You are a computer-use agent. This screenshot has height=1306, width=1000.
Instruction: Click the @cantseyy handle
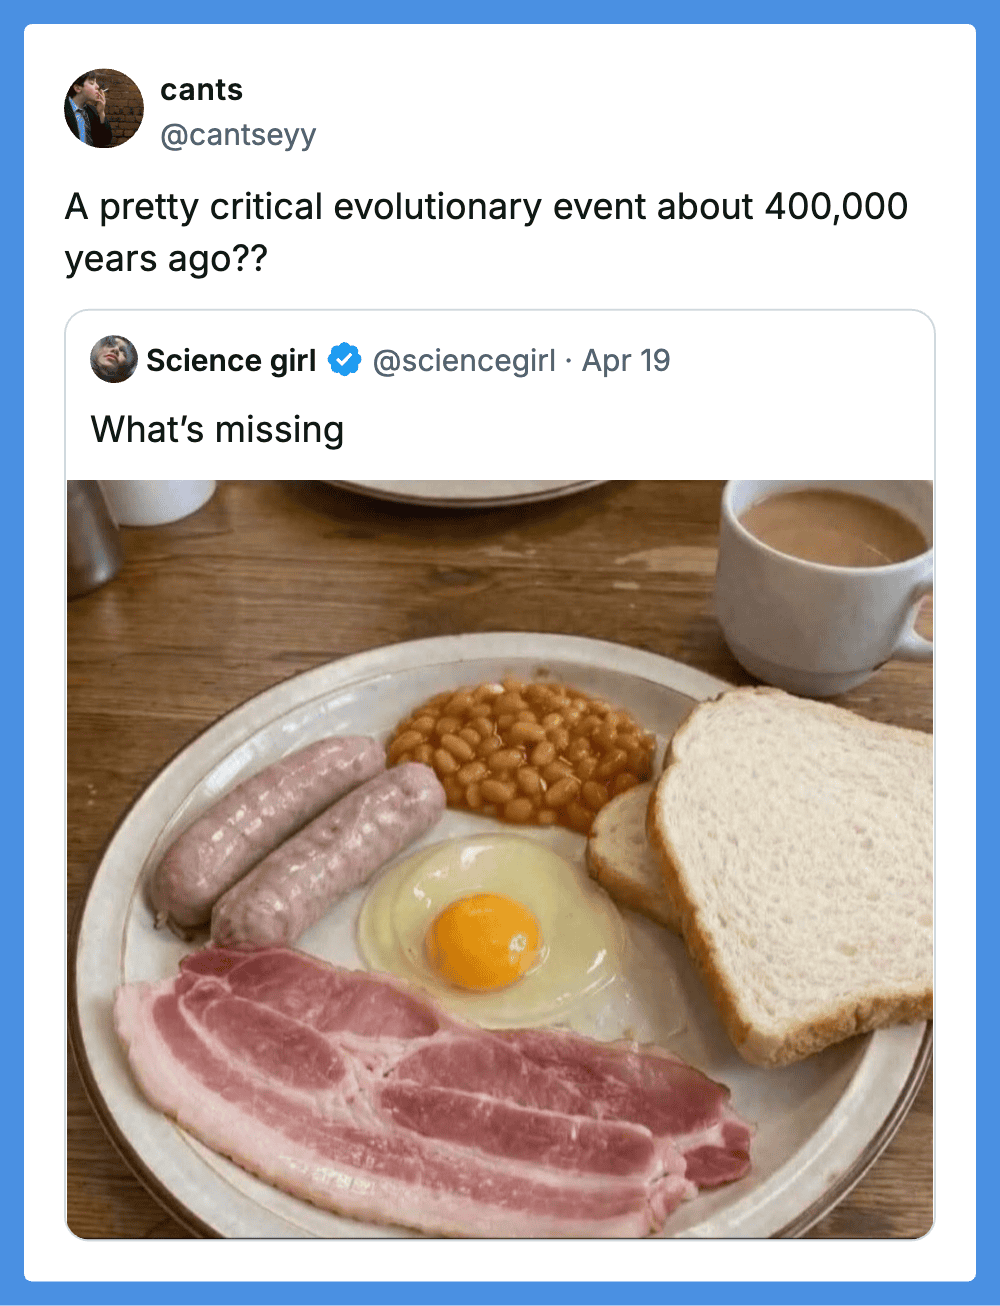(238, 135)
